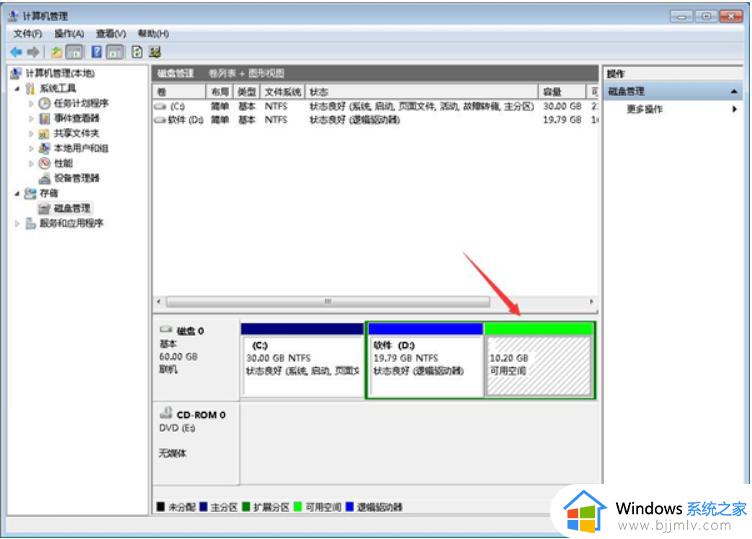The height and width of the screenshot is (539, 752).
Task: Click the 未分配 black legend swatch
Action: 161,506
